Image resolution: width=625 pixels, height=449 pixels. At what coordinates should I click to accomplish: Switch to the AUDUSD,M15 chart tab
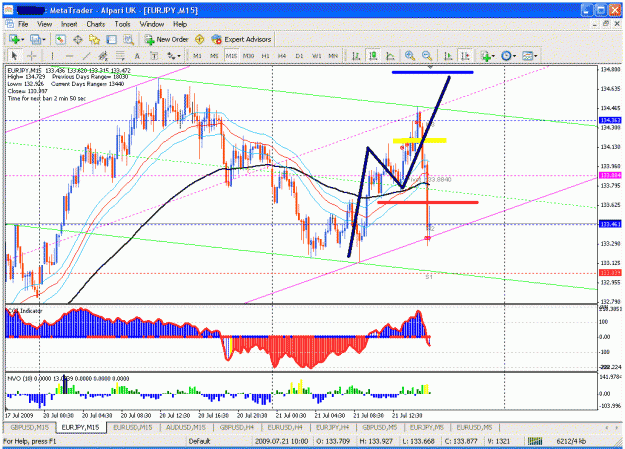[x=186, y=427]
